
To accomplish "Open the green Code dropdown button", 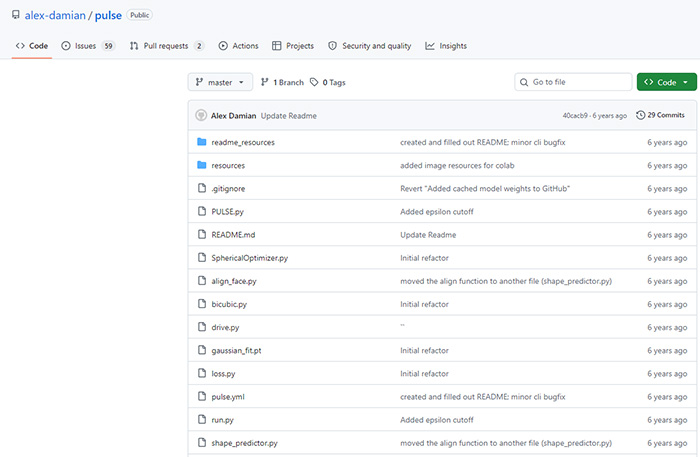I will coord(667,82).
